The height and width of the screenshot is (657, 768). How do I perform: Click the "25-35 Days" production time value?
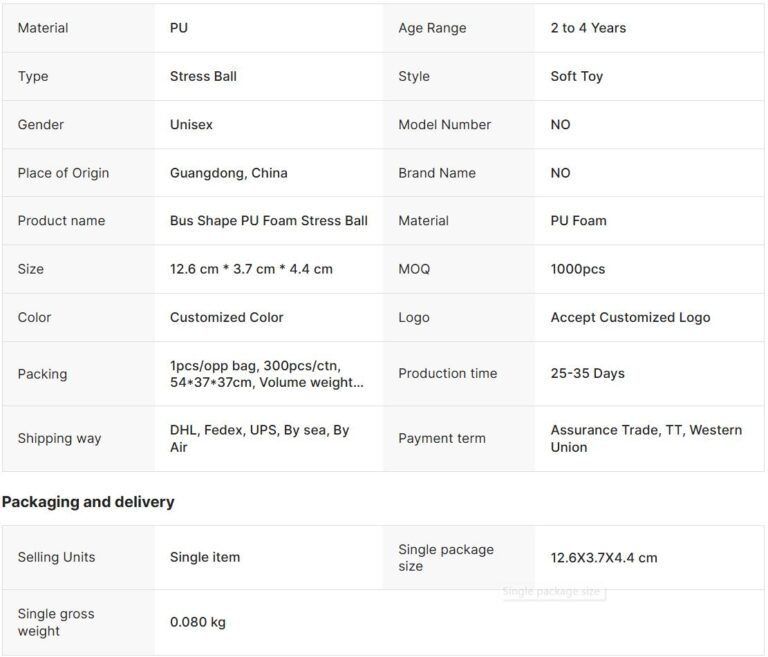point(587,373)
